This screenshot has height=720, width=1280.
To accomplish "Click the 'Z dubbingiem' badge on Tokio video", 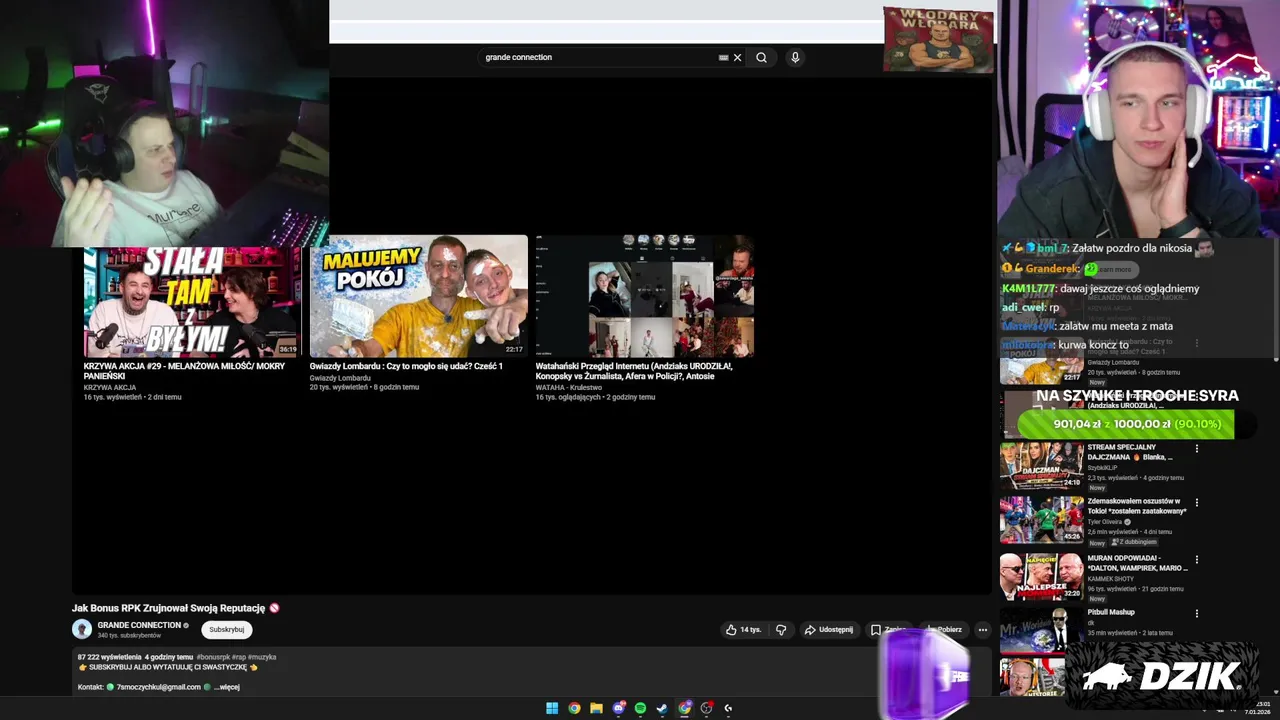I will (x=1133, y=542).
